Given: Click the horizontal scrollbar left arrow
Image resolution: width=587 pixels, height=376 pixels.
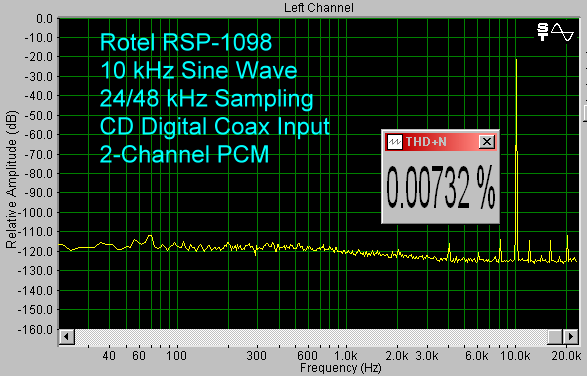Looking at the screenshot, I should coord(67,336).
